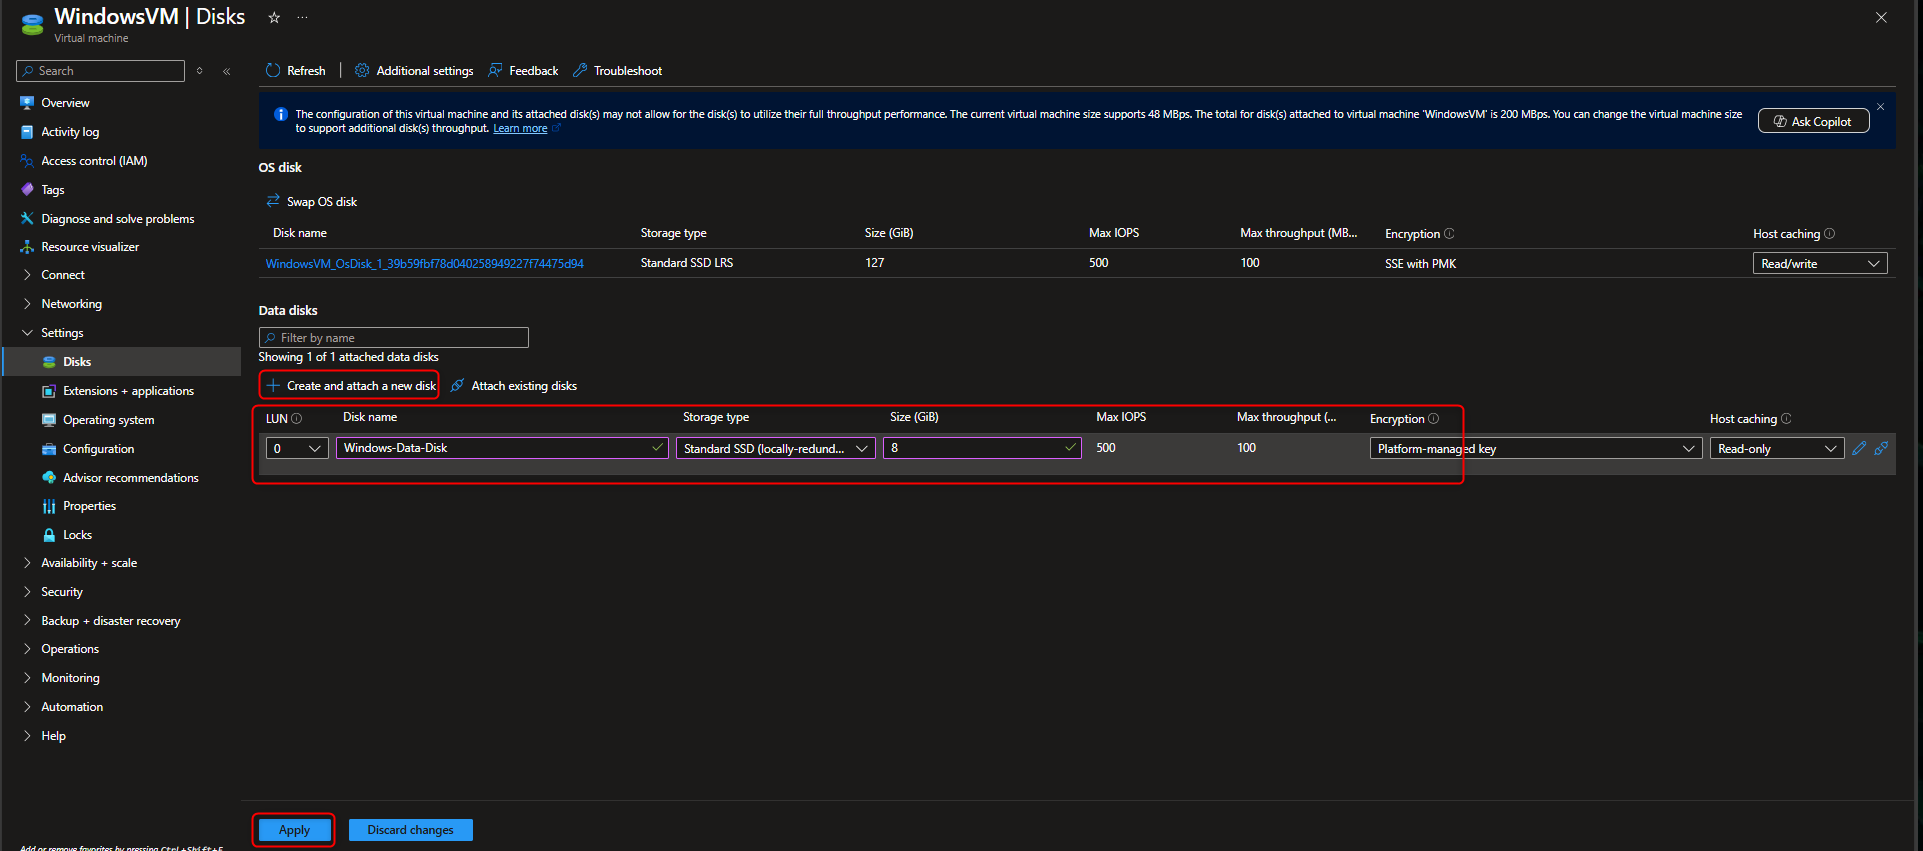Click the Encryption info icon in OS disk header
The height and width of the screenshot is (851, 1923).
point(1449,233)
